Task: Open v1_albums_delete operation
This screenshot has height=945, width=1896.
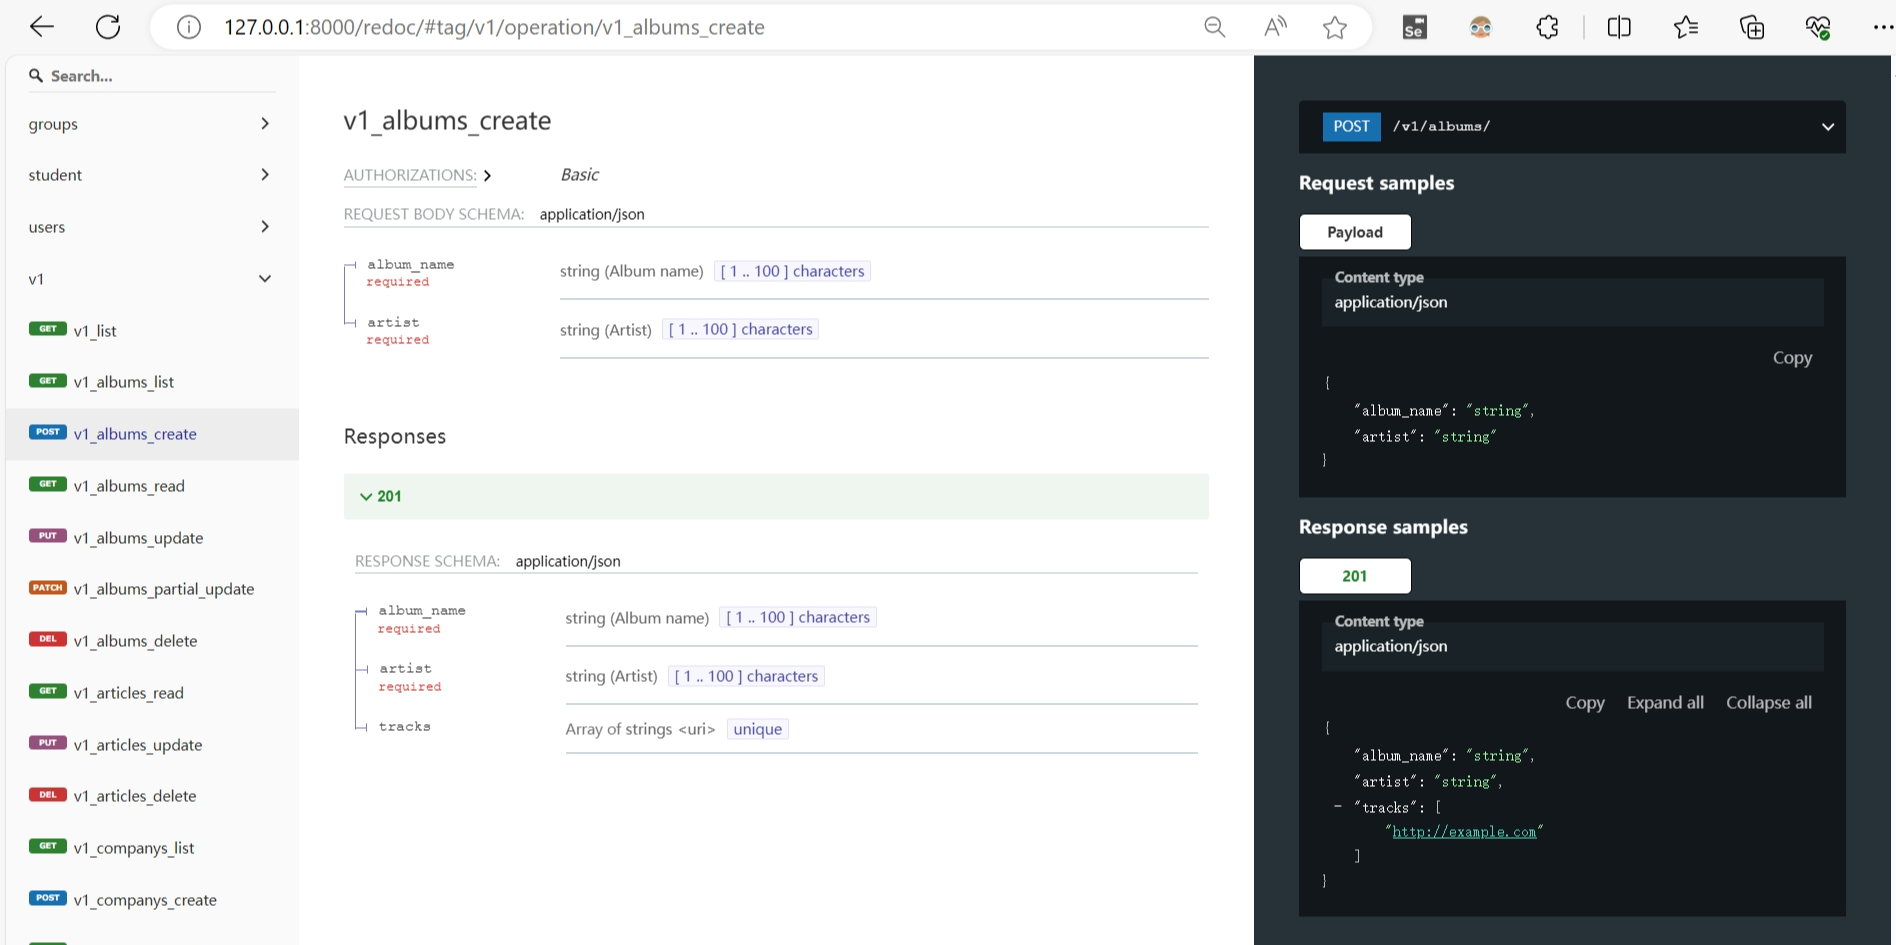Action: [x=151, y=641]
